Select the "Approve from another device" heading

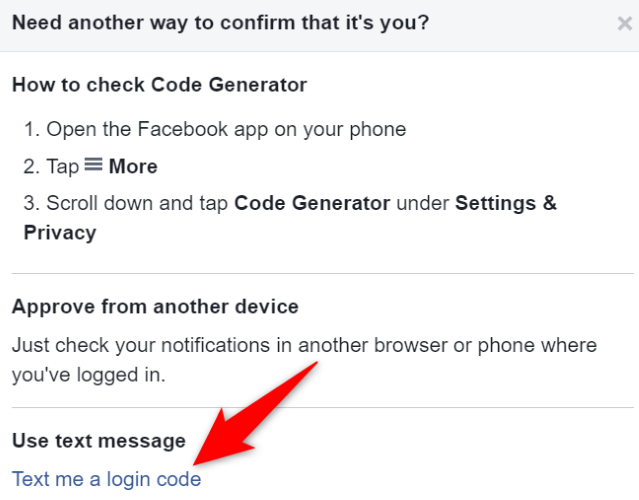click(155, 306)
